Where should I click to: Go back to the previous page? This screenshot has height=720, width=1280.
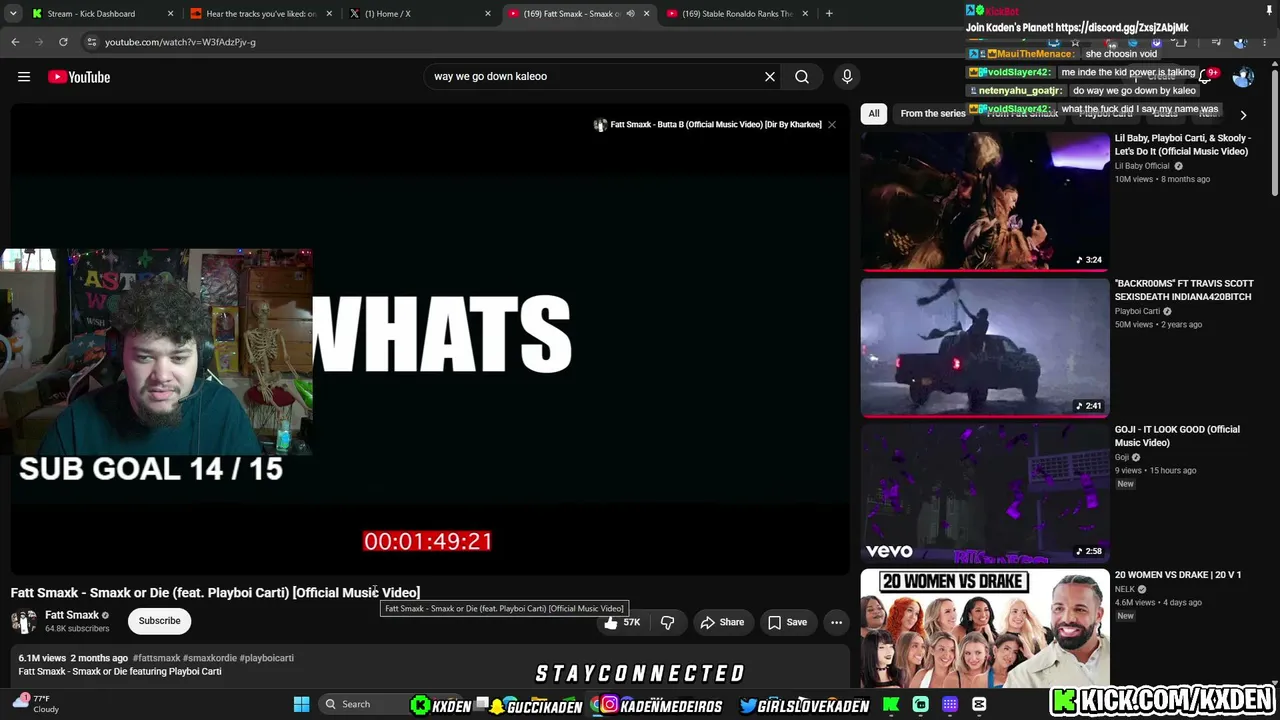(x=15, y=42)
